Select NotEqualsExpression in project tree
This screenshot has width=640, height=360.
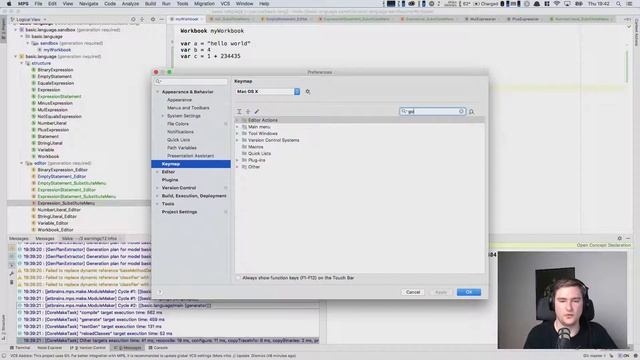click(59, 116)
